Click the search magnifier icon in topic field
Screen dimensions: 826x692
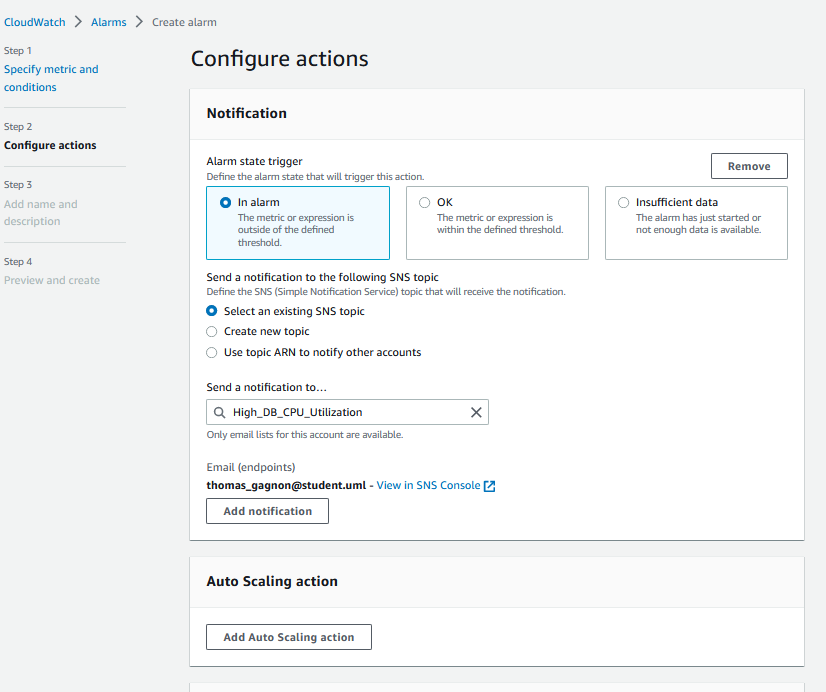click(219, 412)
